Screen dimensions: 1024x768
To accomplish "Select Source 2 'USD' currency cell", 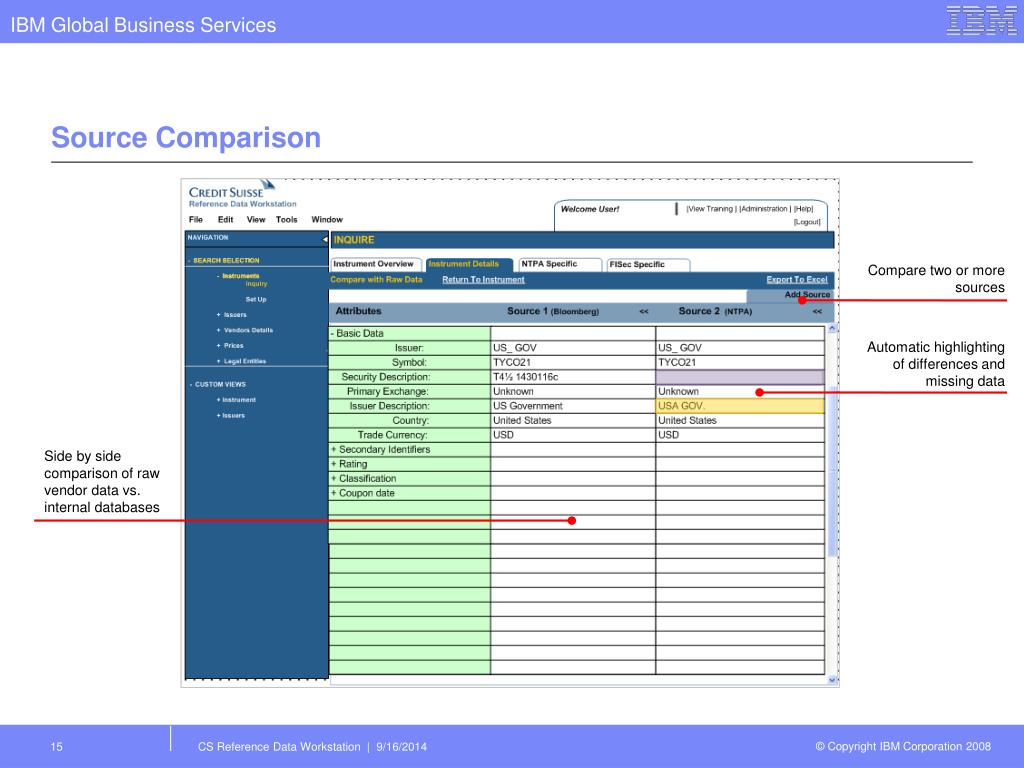I will pos(740,435).
